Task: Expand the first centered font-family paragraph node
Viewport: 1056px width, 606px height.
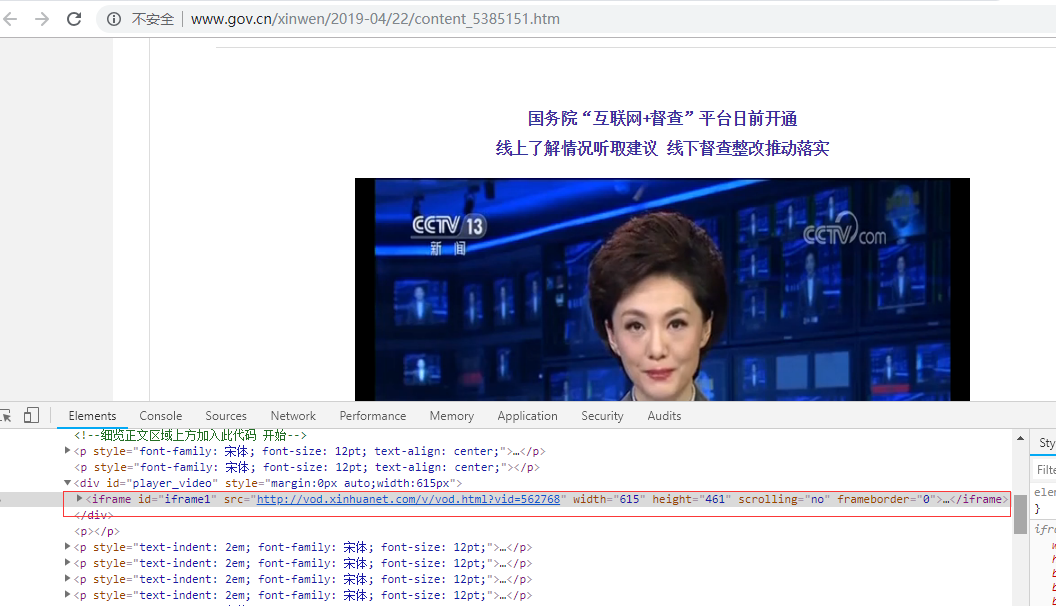Action: [x=68, y=451]
